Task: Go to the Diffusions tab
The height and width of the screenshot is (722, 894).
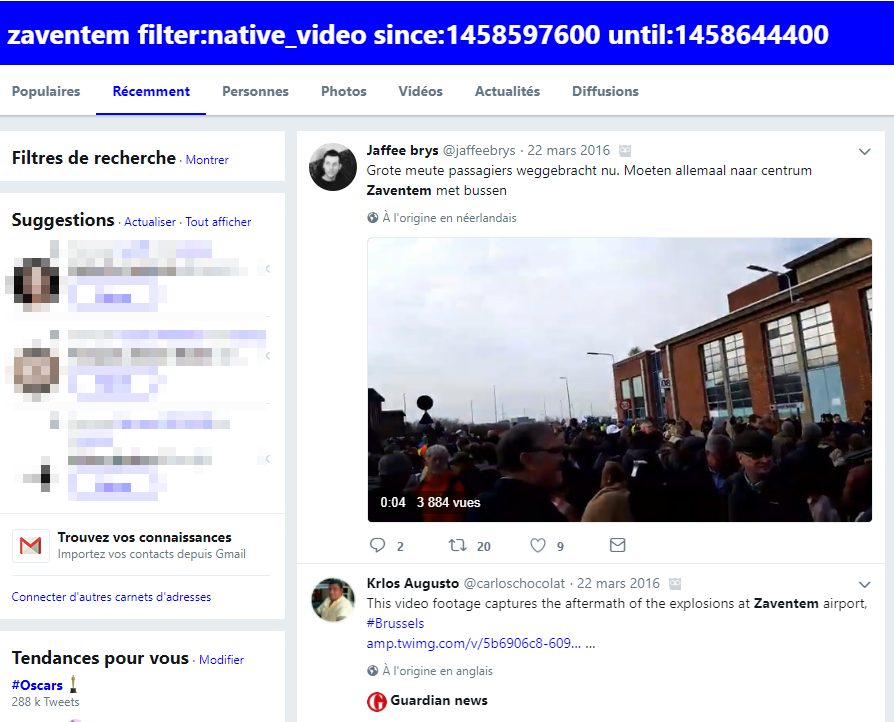Action: click(605, 91)
